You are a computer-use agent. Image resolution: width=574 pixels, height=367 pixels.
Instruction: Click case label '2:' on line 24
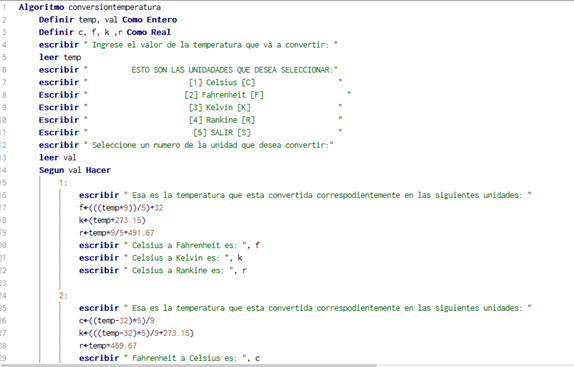click(63, 295)
